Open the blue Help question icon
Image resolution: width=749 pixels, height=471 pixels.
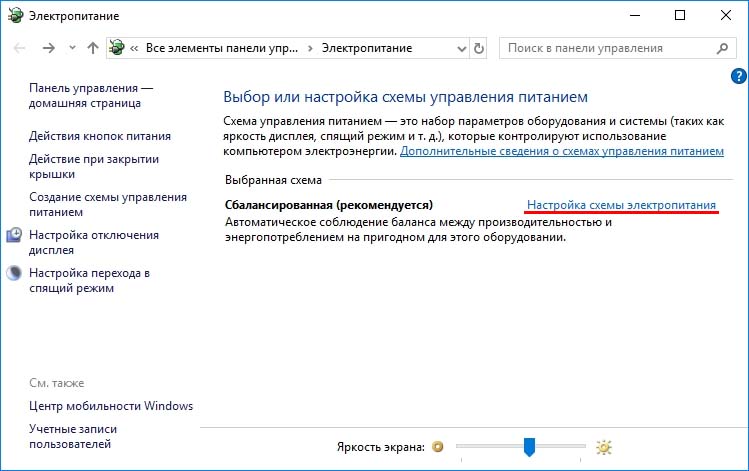[738, 76]
